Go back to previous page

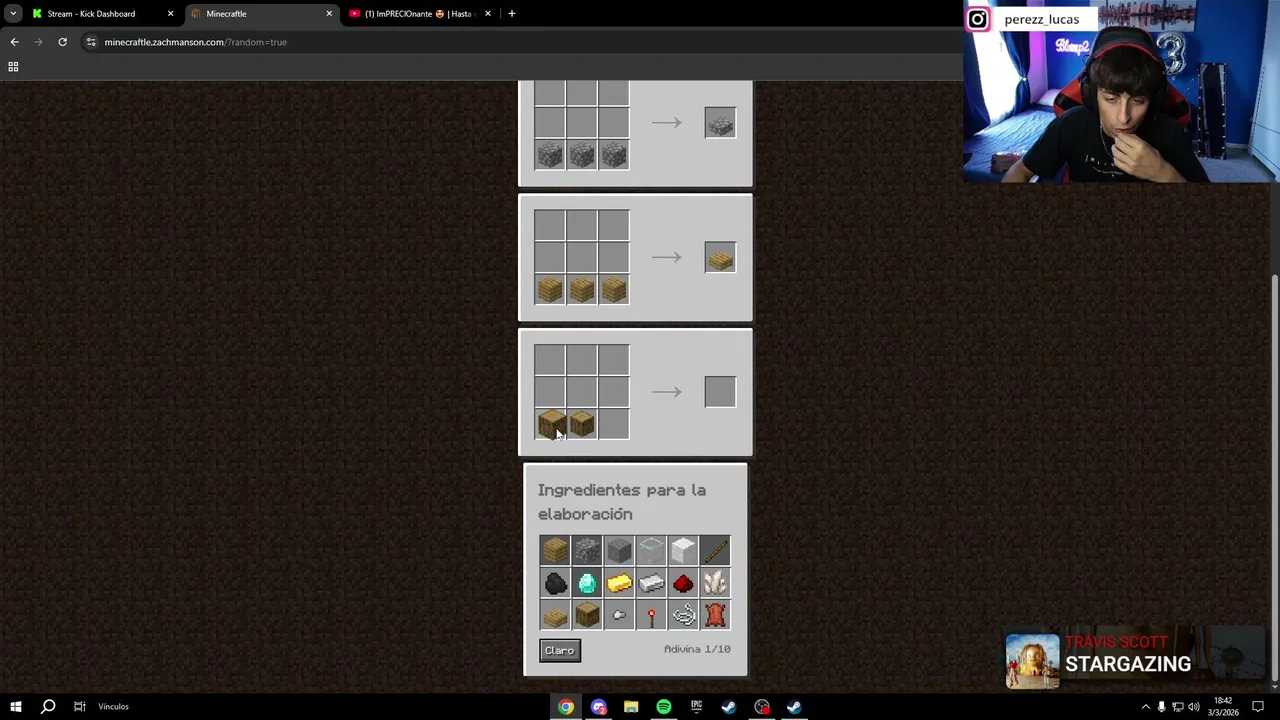coord(14,42)
